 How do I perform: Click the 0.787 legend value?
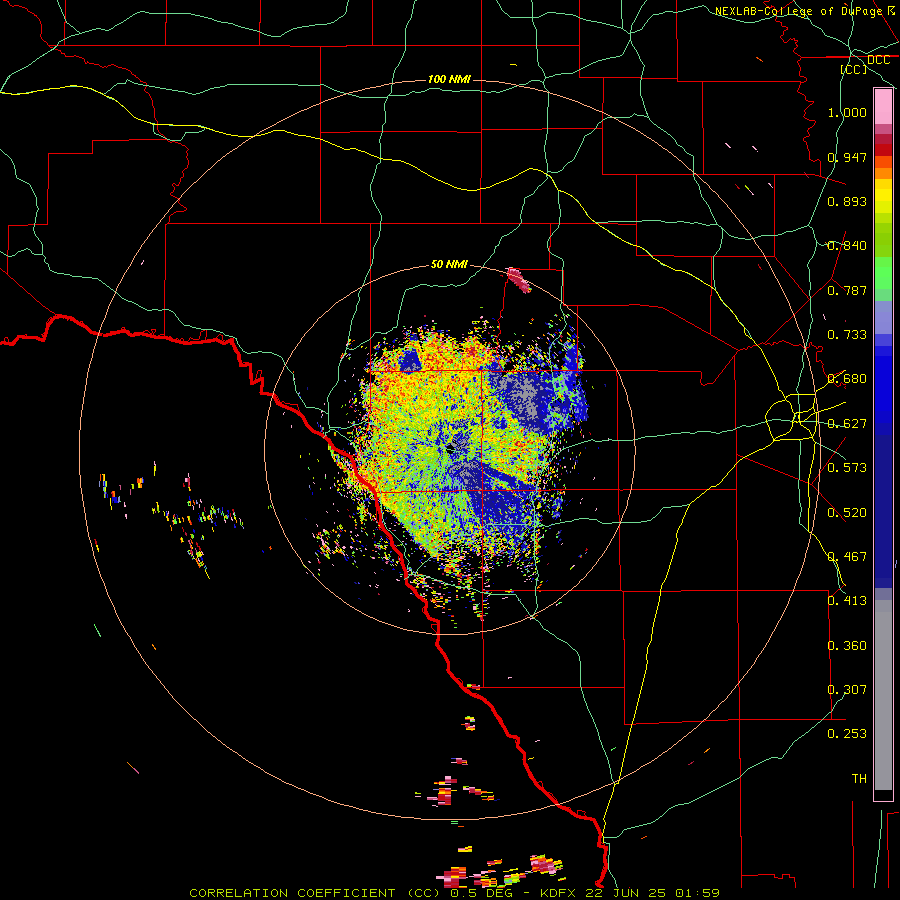coord(847,290)
